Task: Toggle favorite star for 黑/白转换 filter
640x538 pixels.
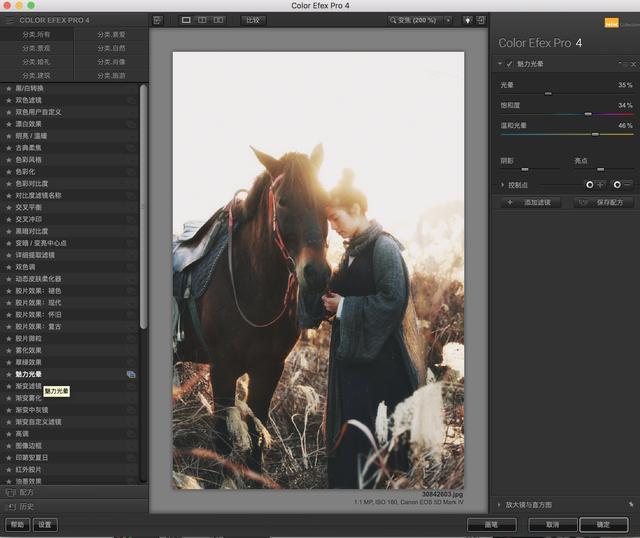Action: [9, 88]
